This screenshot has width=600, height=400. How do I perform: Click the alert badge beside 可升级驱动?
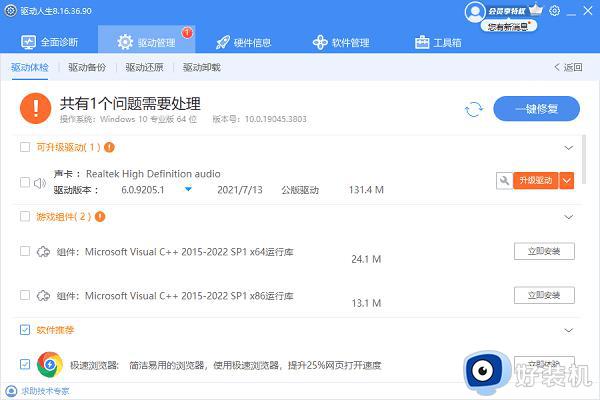pyautogui.click(x=109, y=147)
